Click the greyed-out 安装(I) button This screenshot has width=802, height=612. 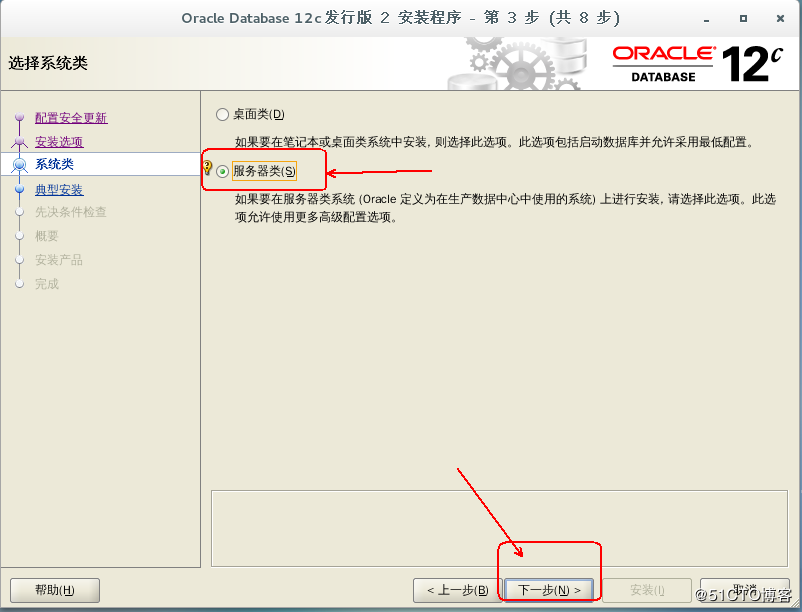(x=647, y=591)
